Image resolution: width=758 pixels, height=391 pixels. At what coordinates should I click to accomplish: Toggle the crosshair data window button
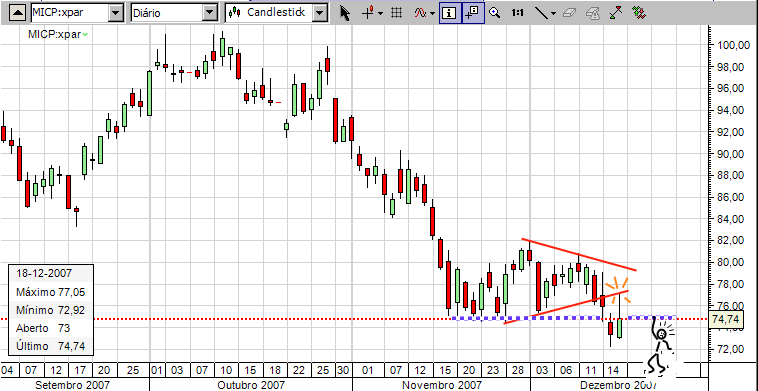point(472,14)
